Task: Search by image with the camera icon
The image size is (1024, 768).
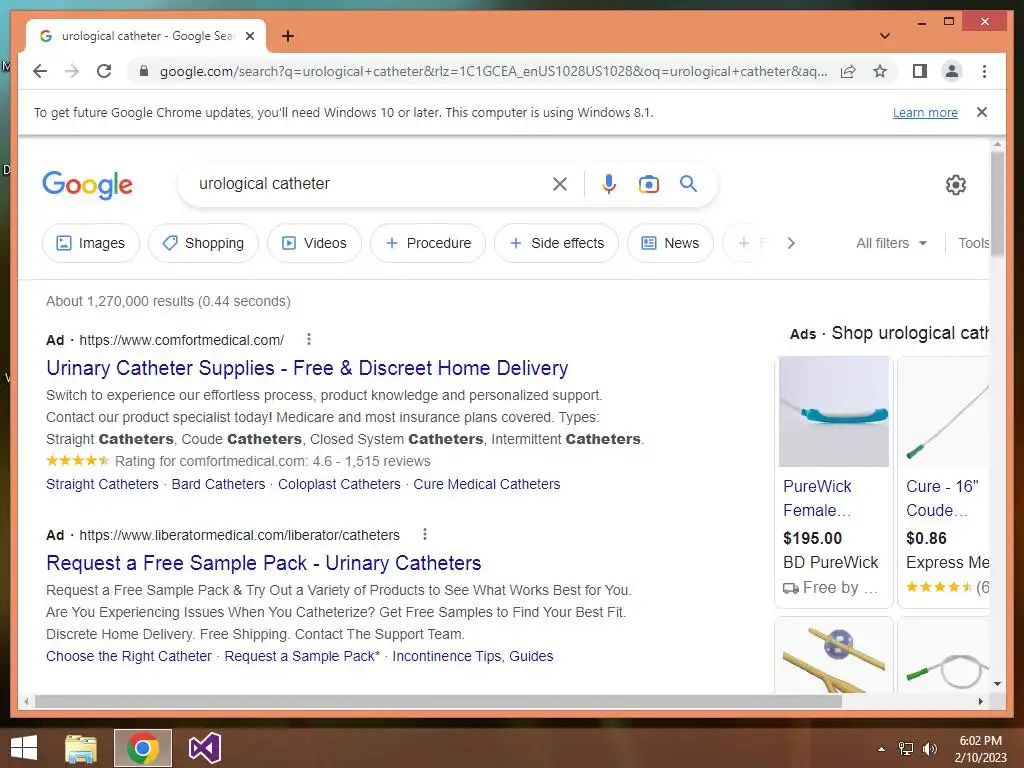Action: pos(648,184)
